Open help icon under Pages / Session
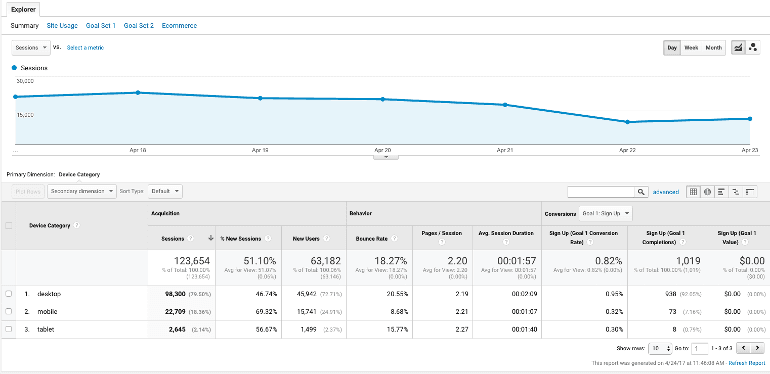Screen dimensions: 770x374 click(442, 242)
